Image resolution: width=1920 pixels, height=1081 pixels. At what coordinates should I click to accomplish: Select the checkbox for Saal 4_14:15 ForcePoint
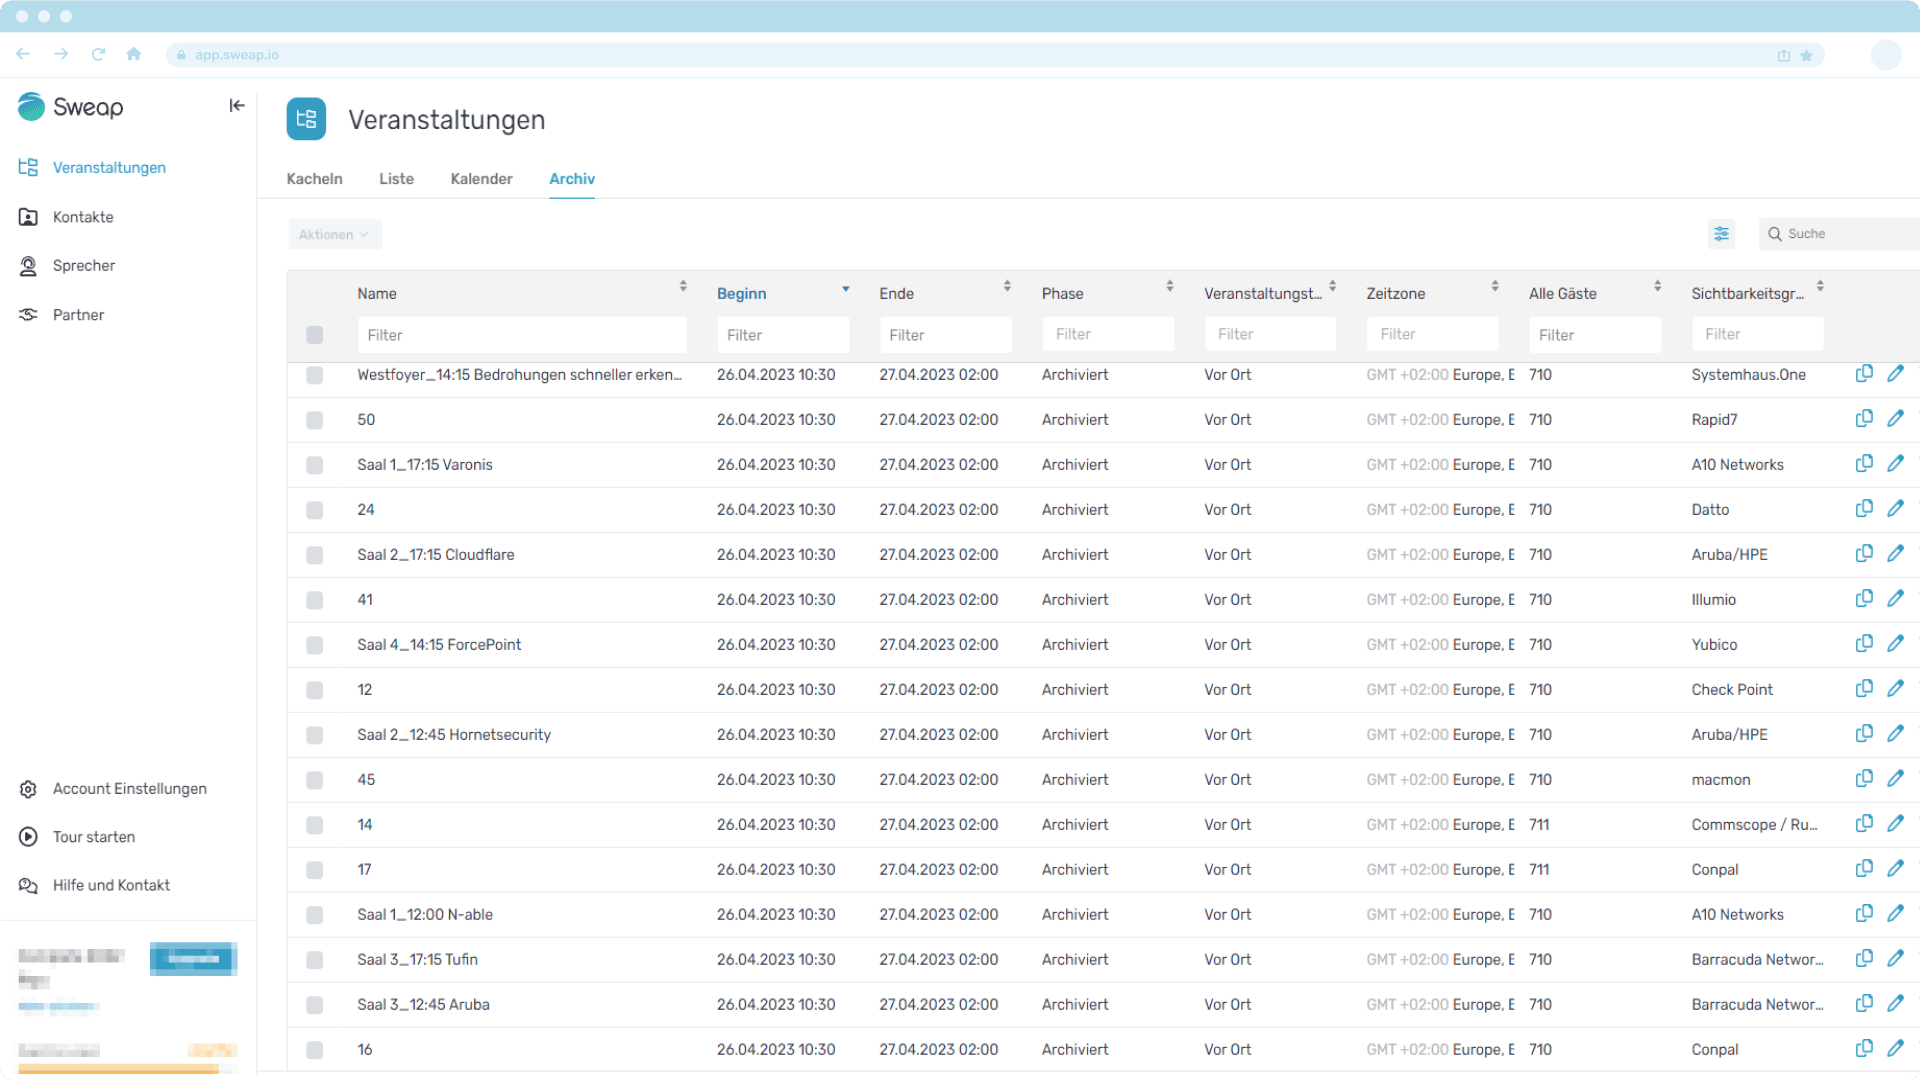(315, 645)
